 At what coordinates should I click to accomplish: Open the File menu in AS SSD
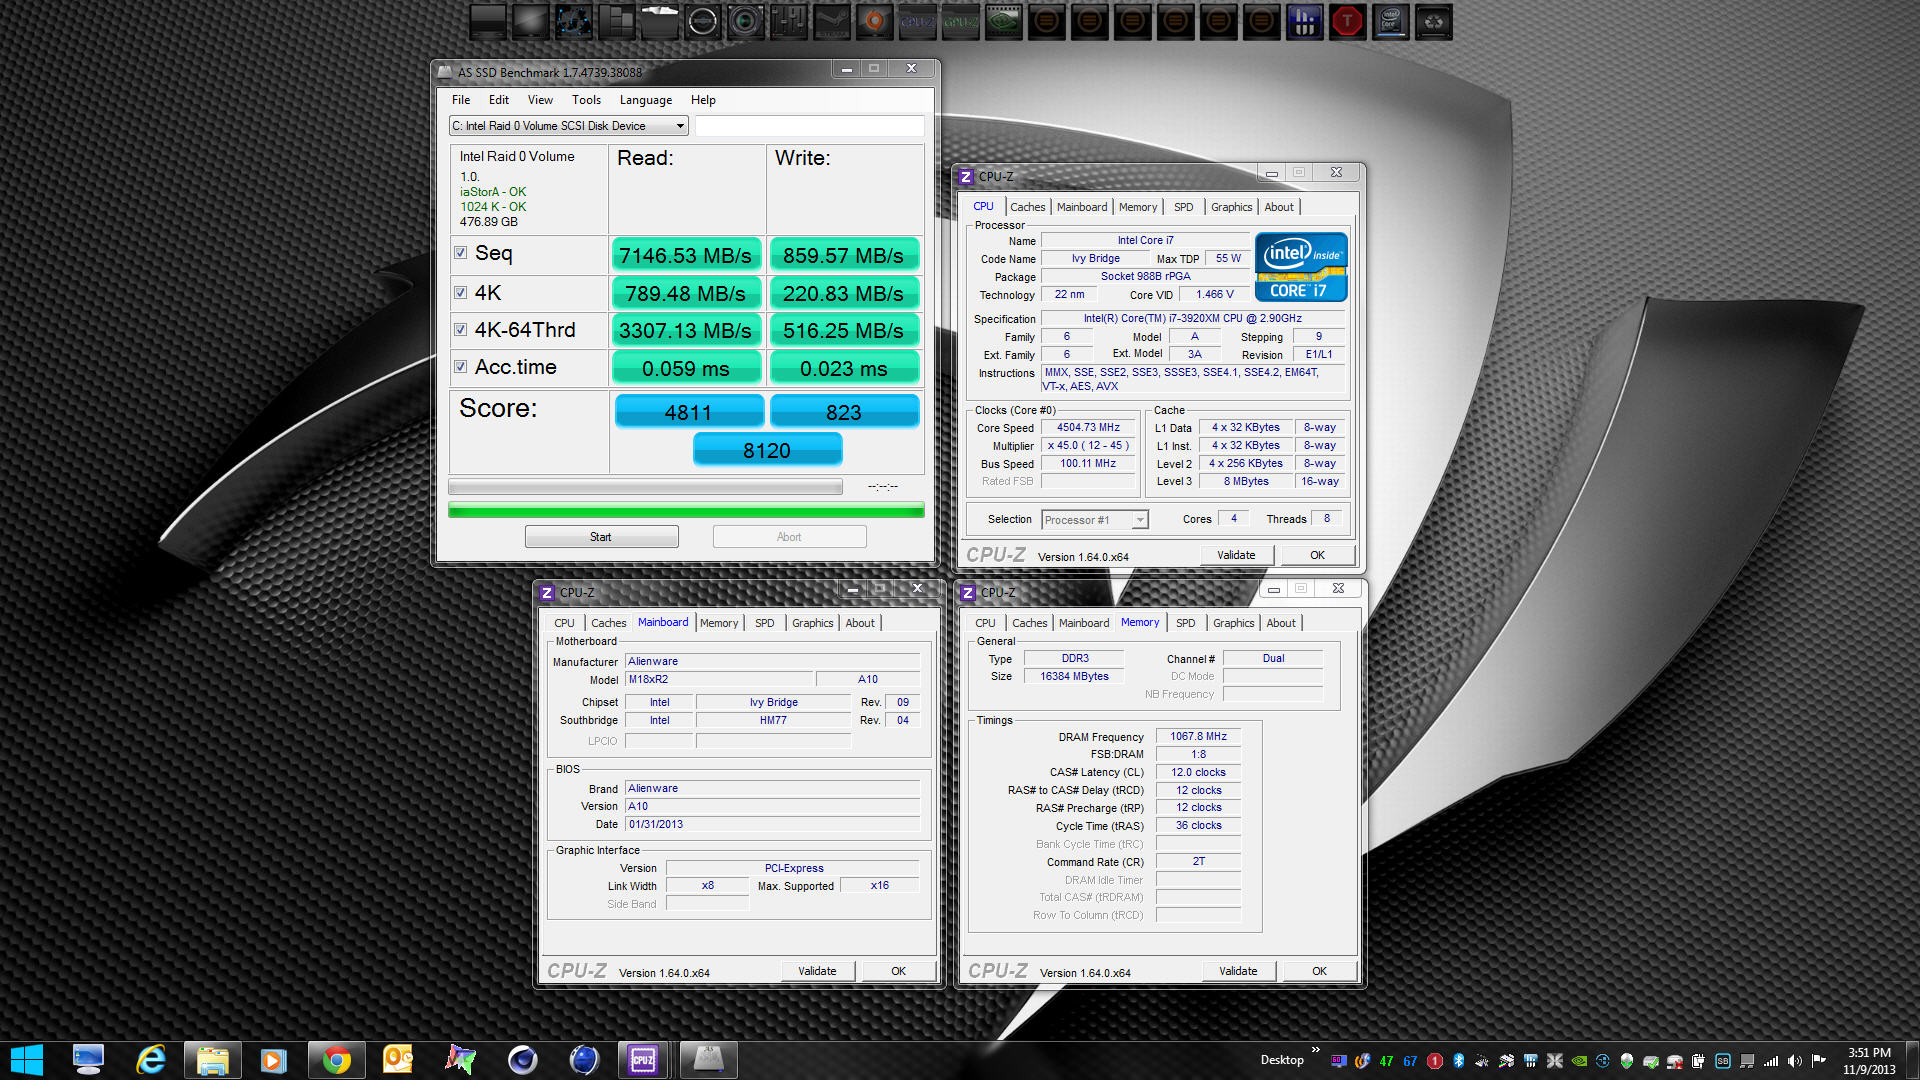click(x=461, y=100)
